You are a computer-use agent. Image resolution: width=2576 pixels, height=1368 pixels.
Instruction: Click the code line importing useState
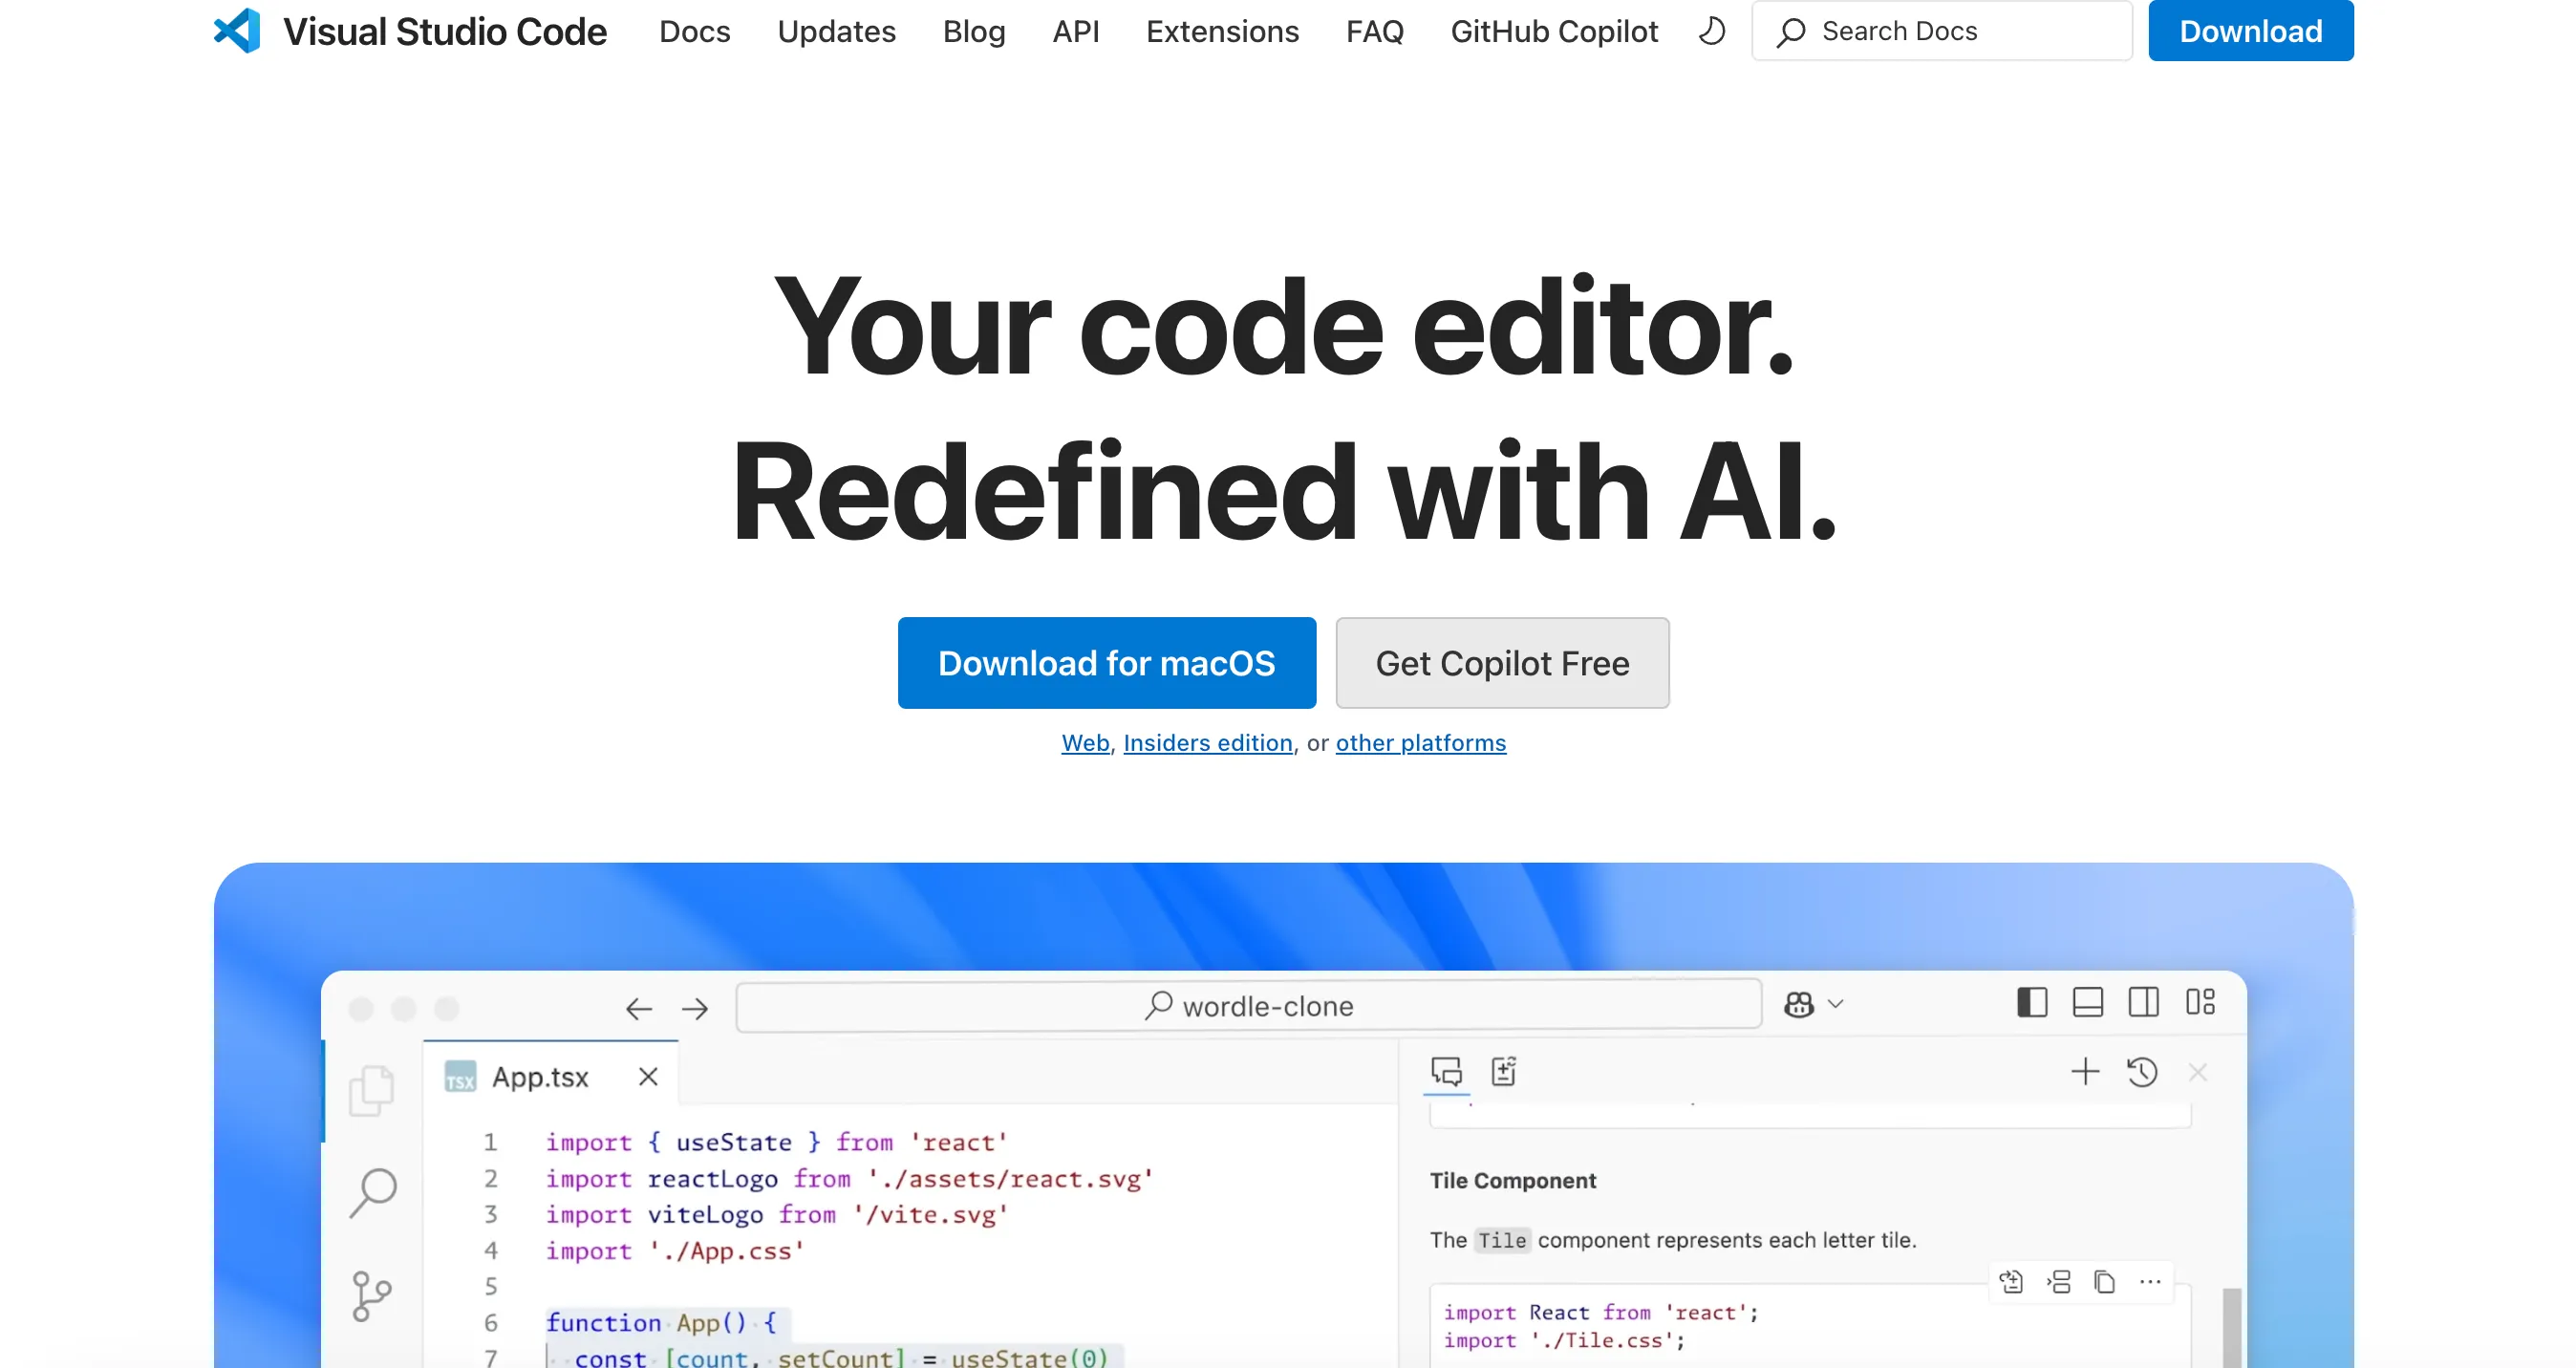click(777, 1142)
